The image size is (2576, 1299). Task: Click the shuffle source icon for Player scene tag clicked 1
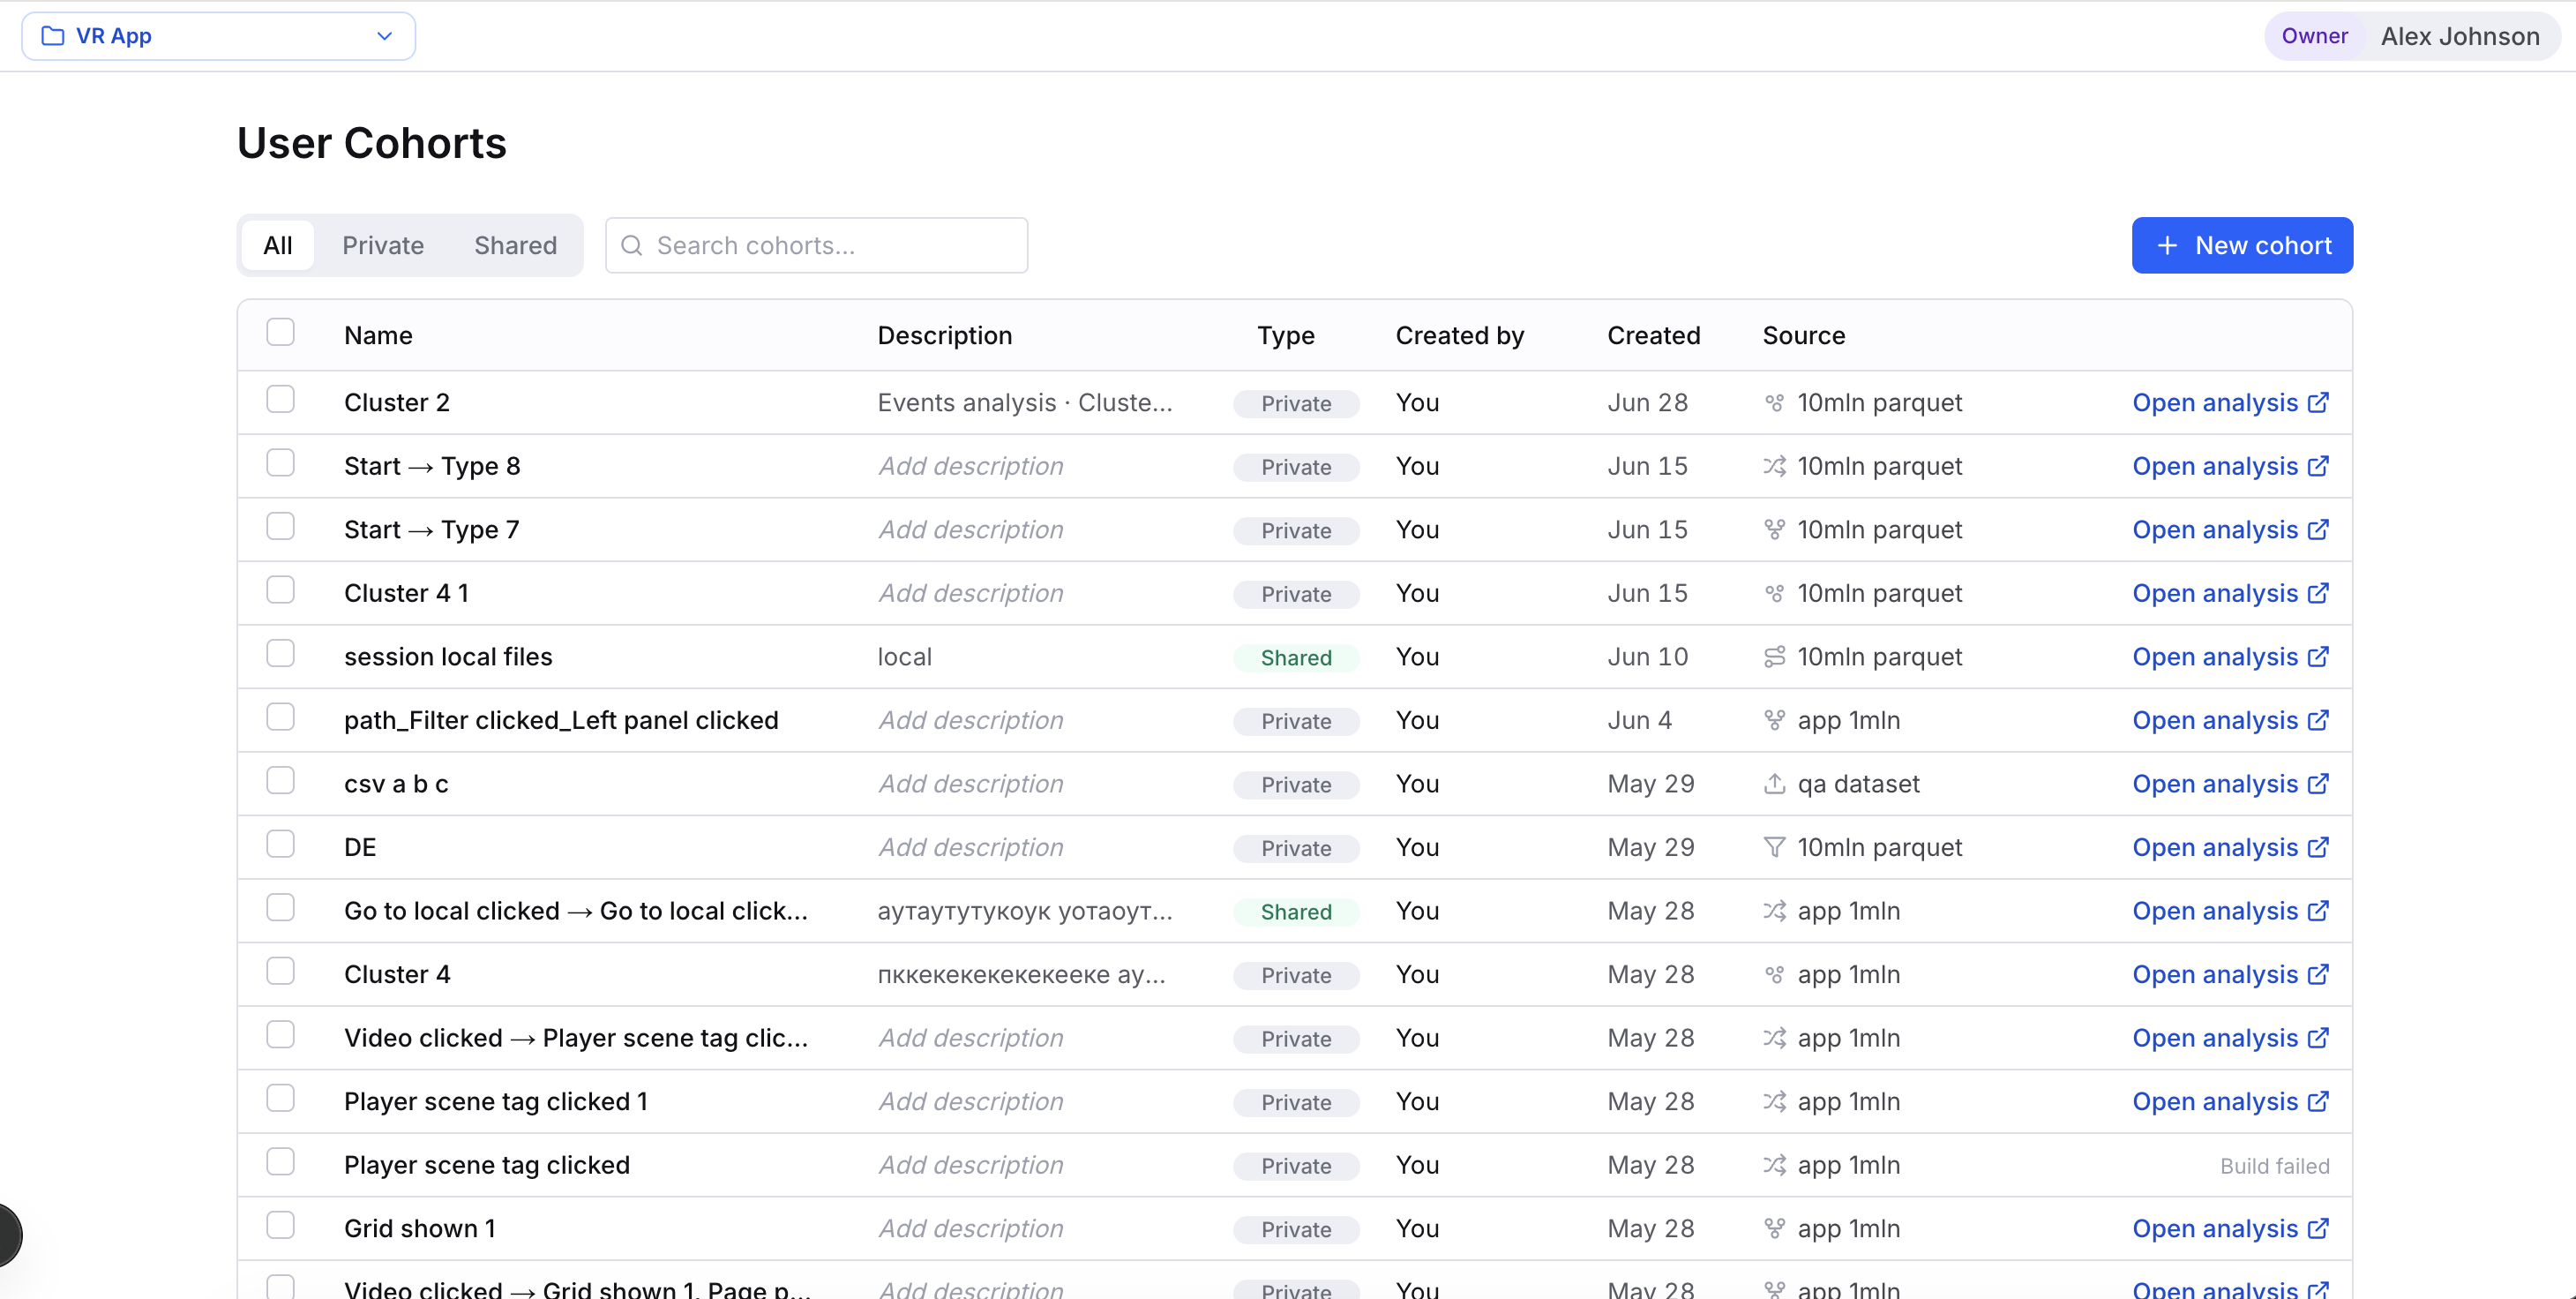pyautogui.click(x=1774, y=1102)
